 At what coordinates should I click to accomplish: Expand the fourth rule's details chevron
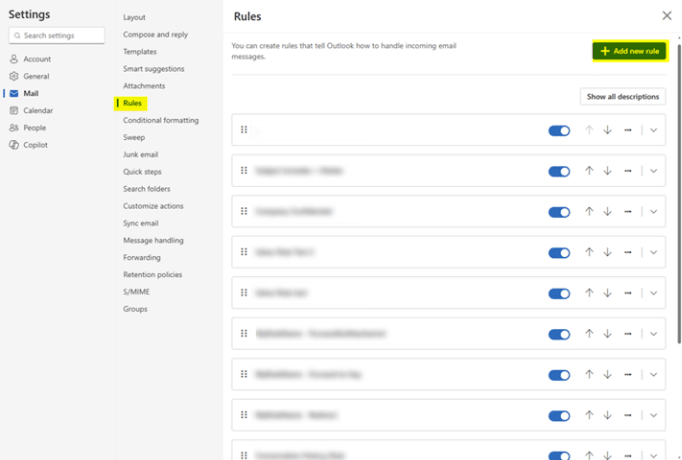(x=654, y=253)
